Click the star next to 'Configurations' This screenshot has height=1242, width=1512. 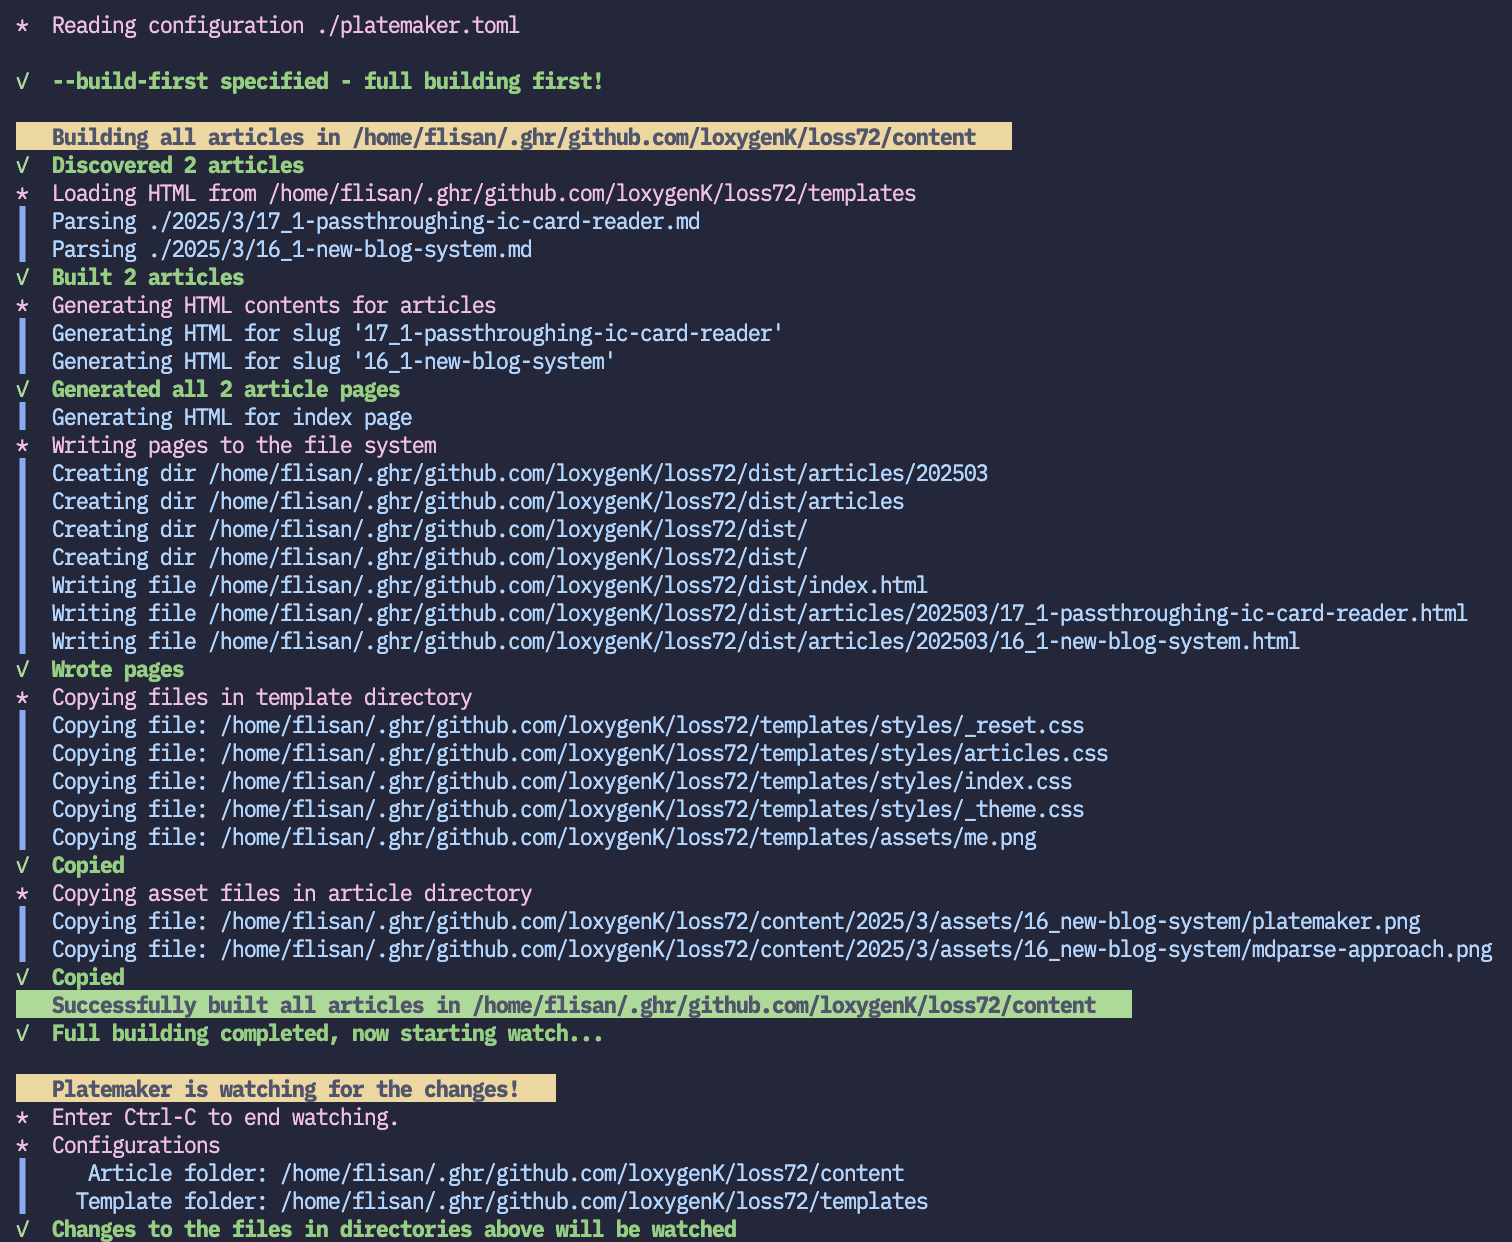tap(22, 1146)
